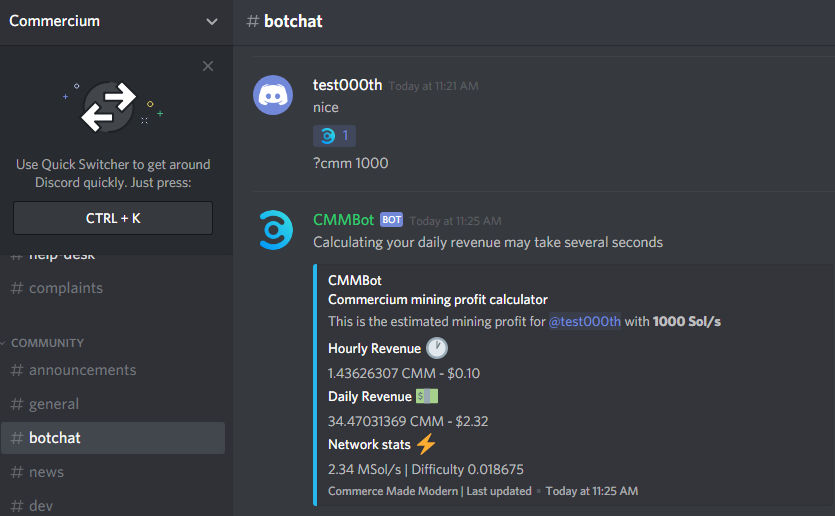Click the Quick Switcher arrows illustration
835x516 pixels.
click(x=109, y=107)
